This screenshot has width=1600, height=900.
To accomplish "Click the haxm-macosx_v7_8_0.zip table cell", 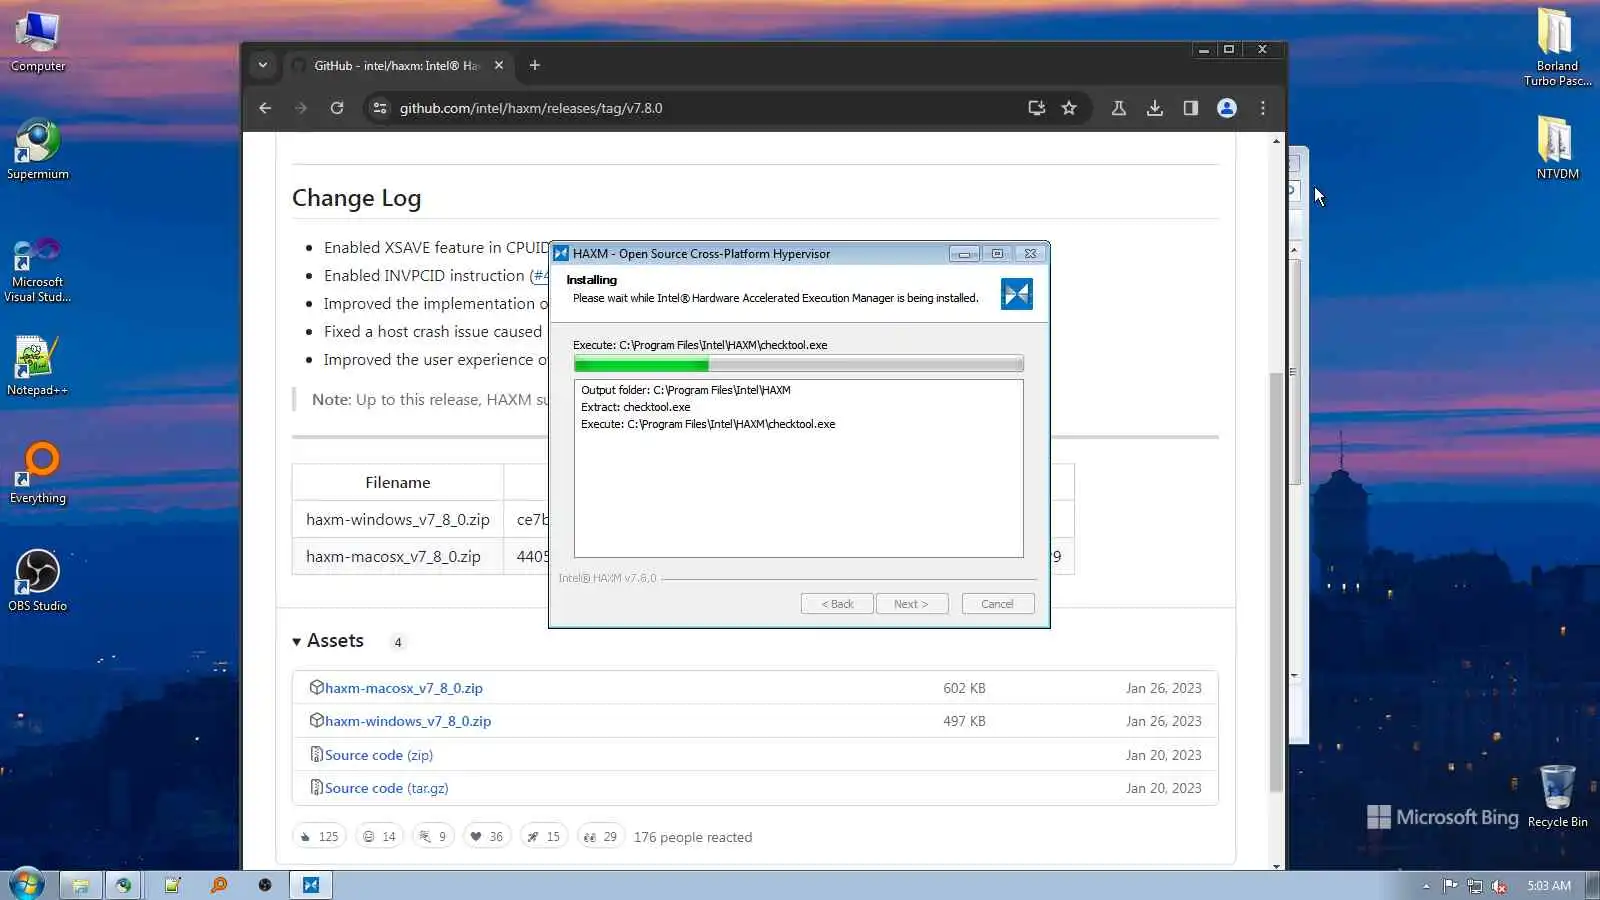I will click(x=398, y=557).
